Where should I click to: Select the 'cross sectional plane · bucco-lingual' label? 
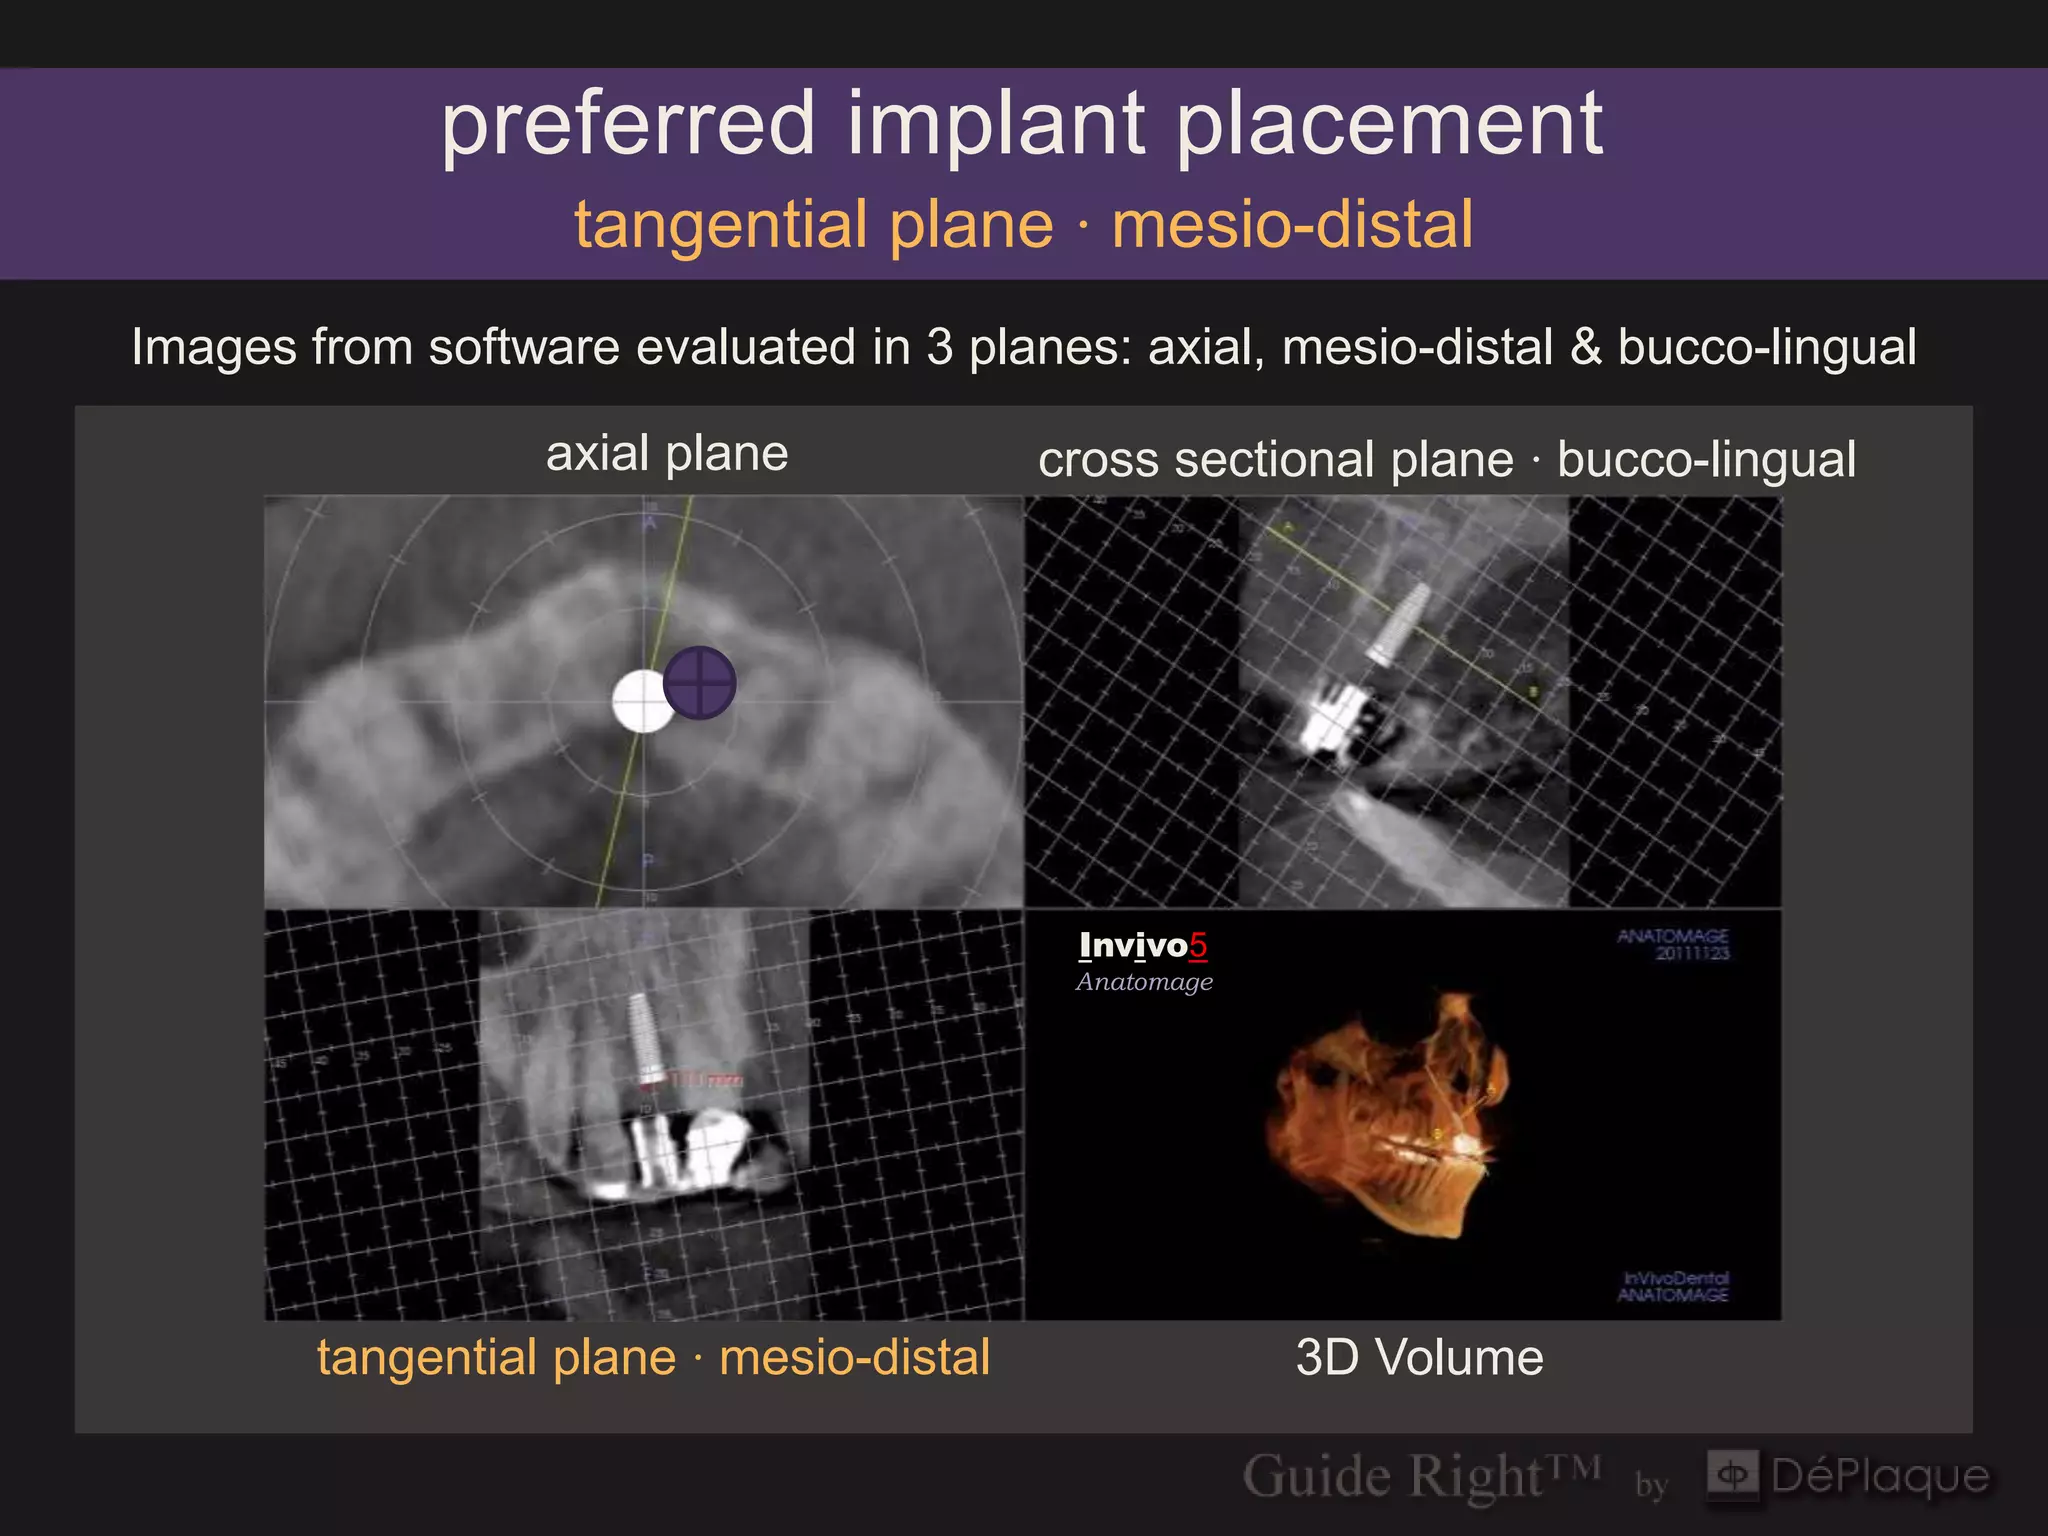click(x=1447, y=460)
